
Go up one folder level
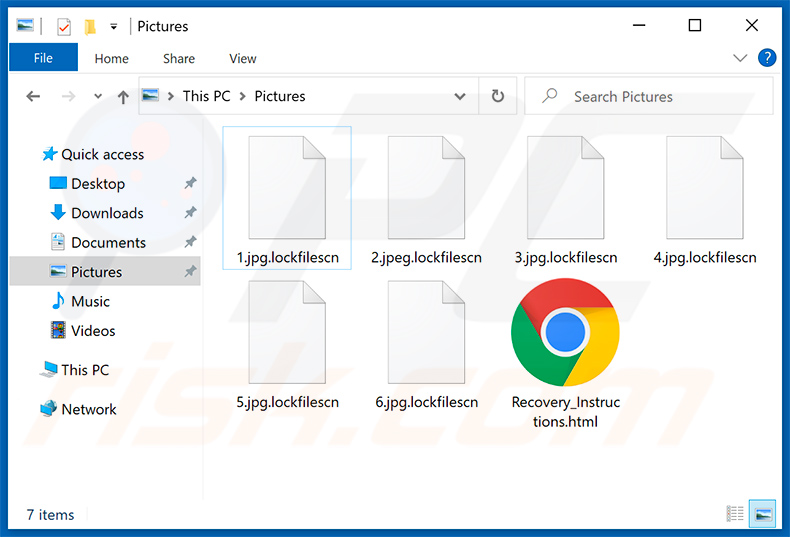click(x=123, y=96)
